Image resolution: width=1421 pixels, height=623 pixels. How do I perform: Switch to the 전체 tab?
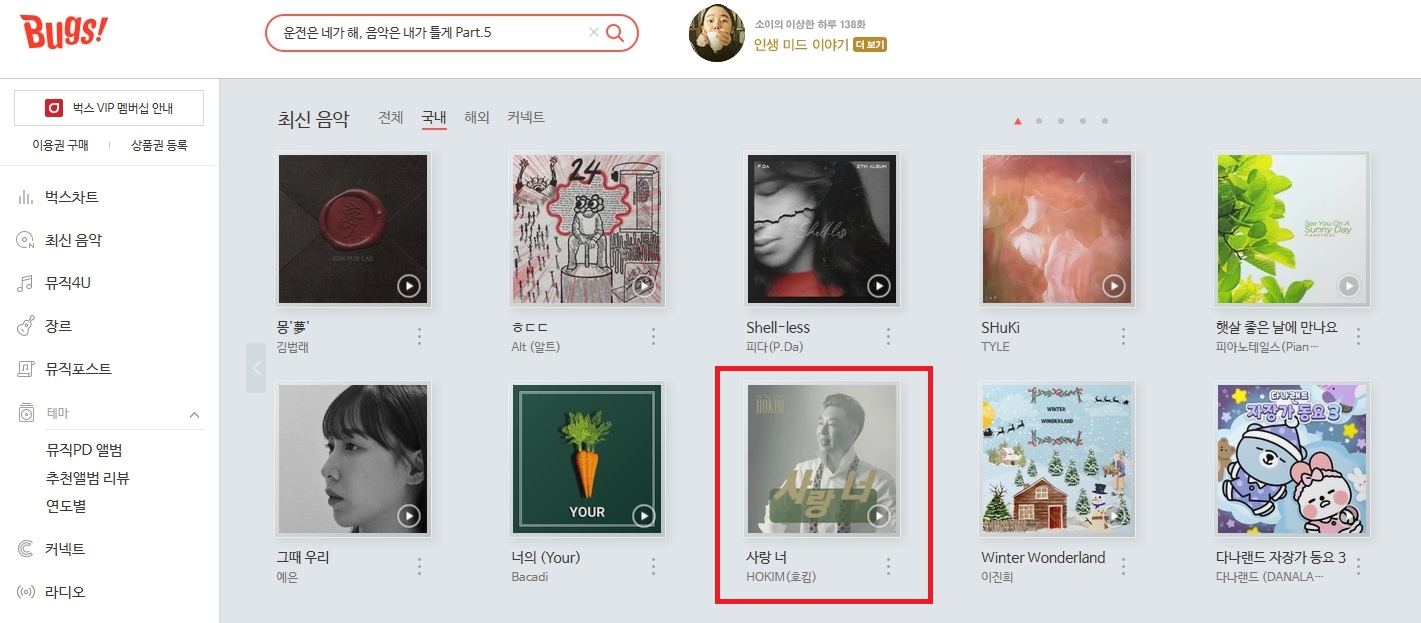tap(391, 117)
